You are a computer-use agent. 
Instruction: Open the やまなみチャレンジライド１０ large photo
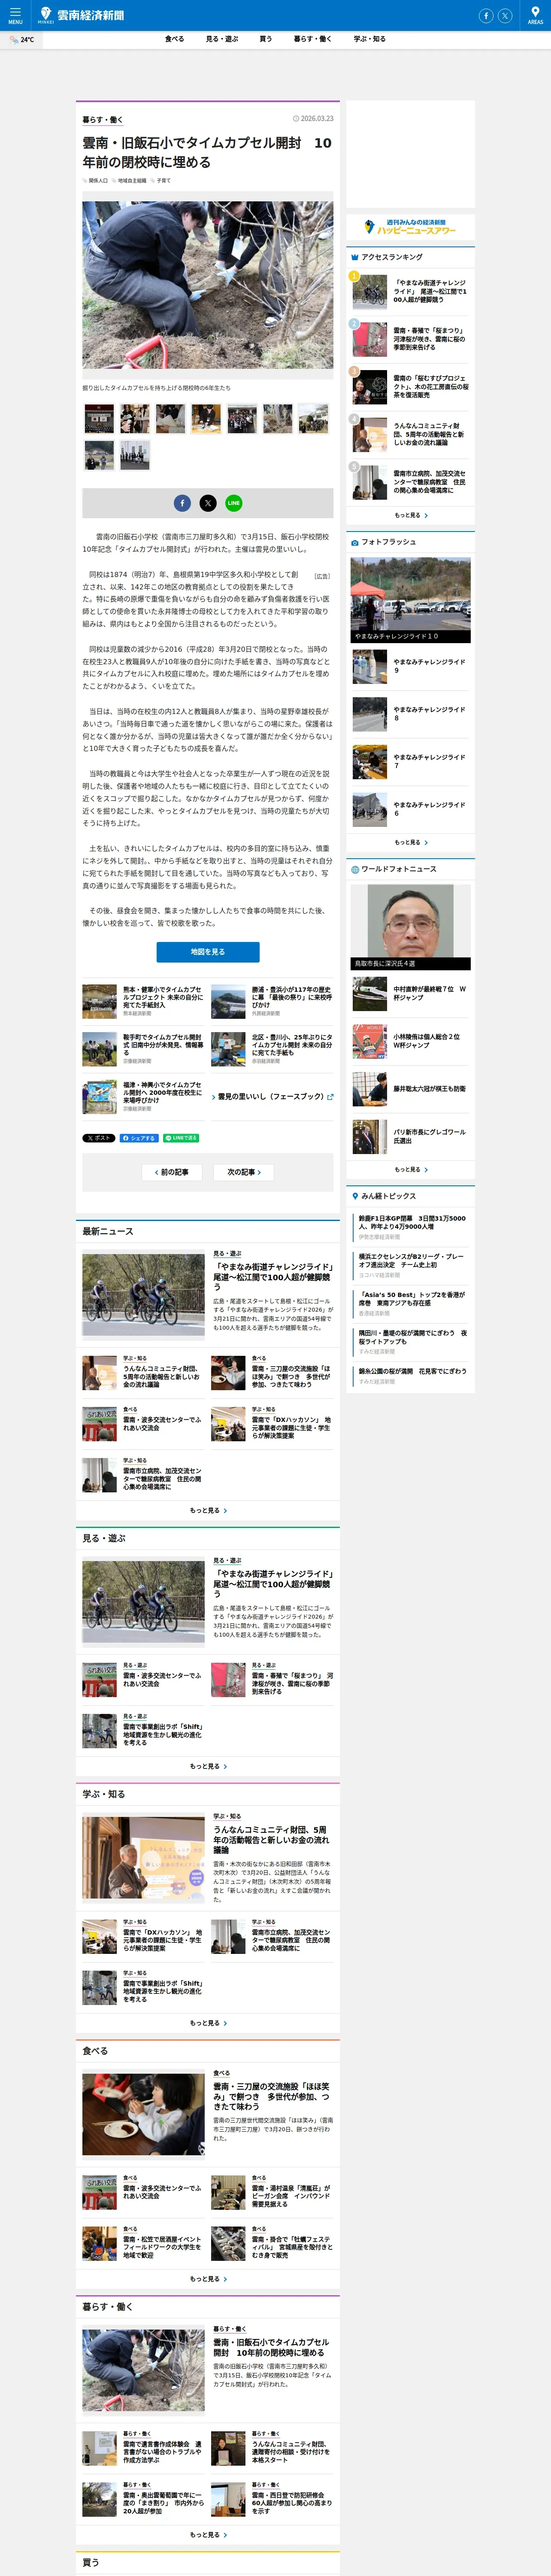(410, 600)
